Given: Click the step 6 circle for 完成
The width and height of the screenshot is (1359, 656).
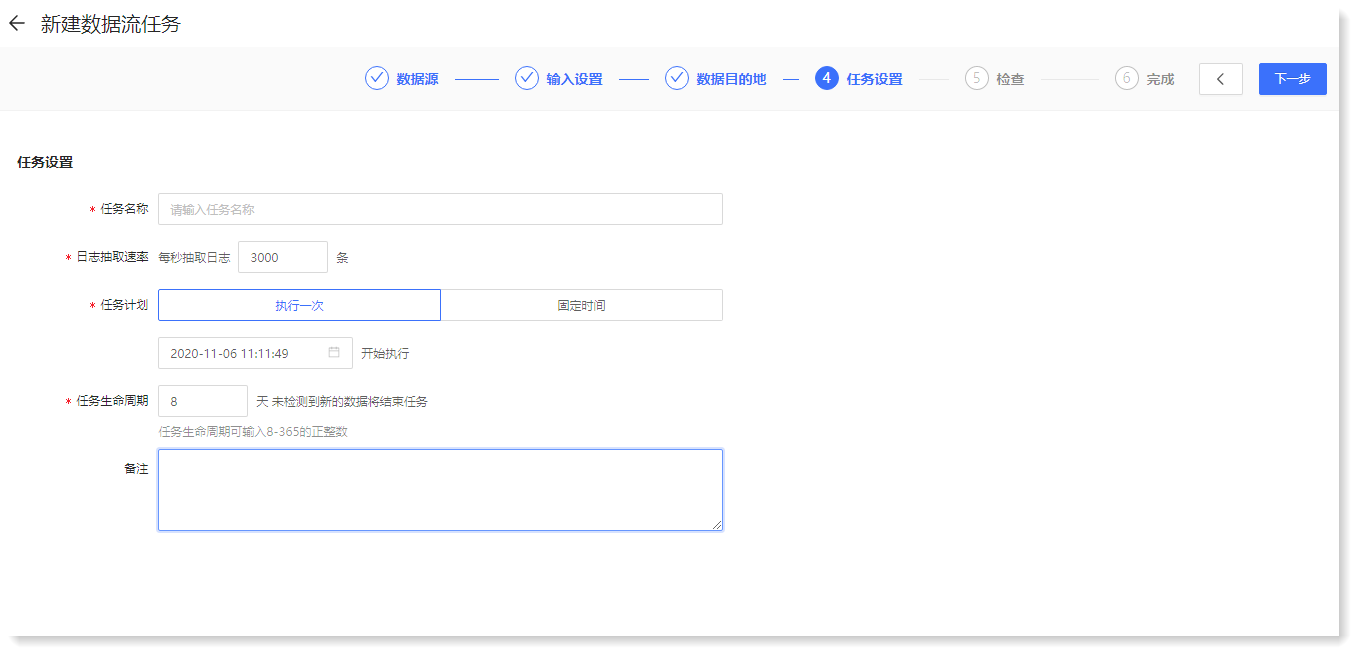Looking at the screenshot, I should pyautogui.click(x=1127, y=78).
